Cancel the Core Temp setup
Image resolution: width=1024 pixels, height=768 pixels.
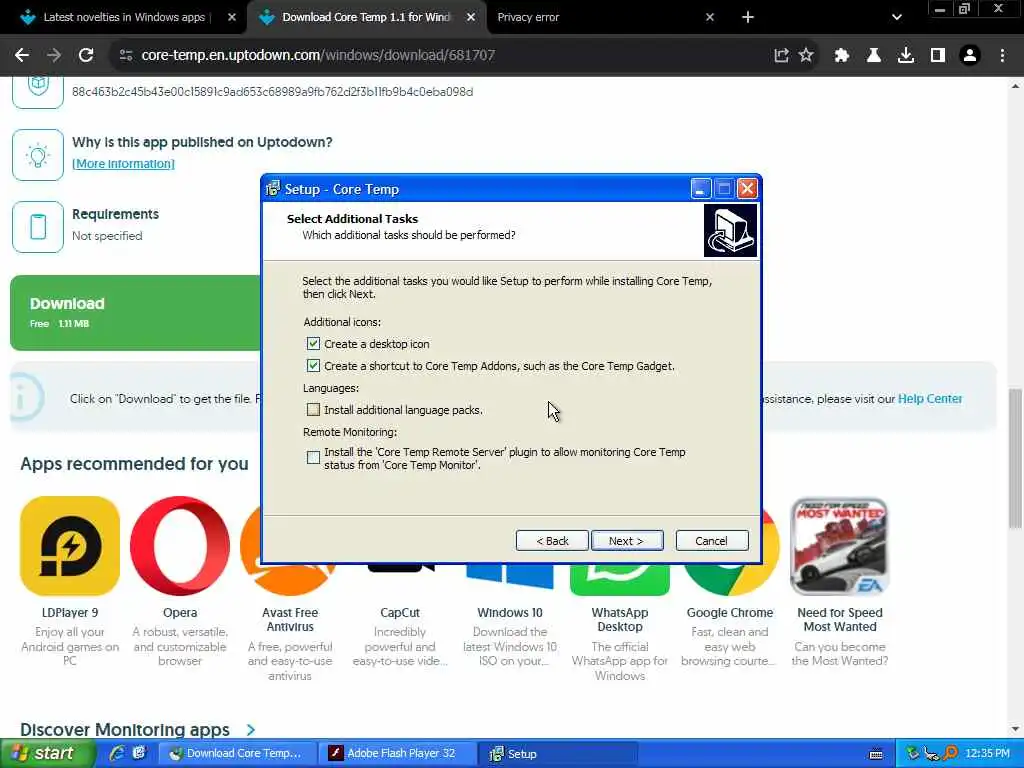coord(712,541)
